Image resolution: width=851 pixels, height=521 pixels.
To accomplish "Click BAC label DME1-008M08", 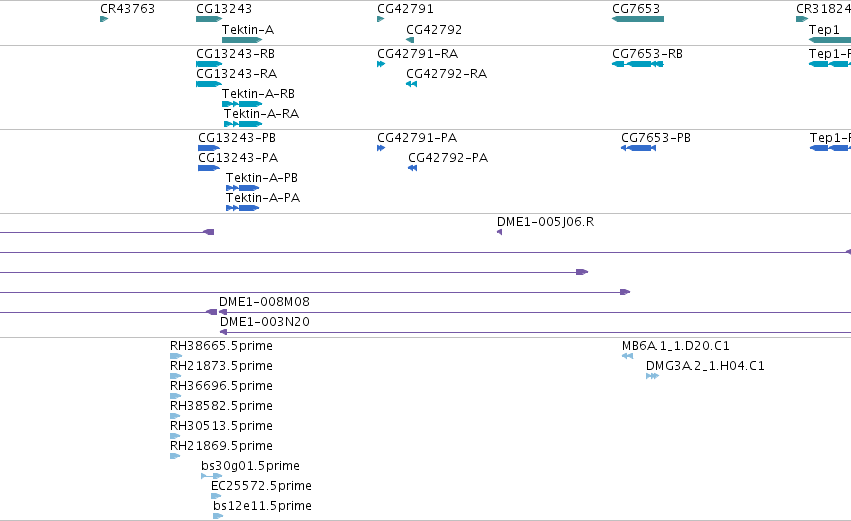I will pyautogui.click(x=264, y=302).
